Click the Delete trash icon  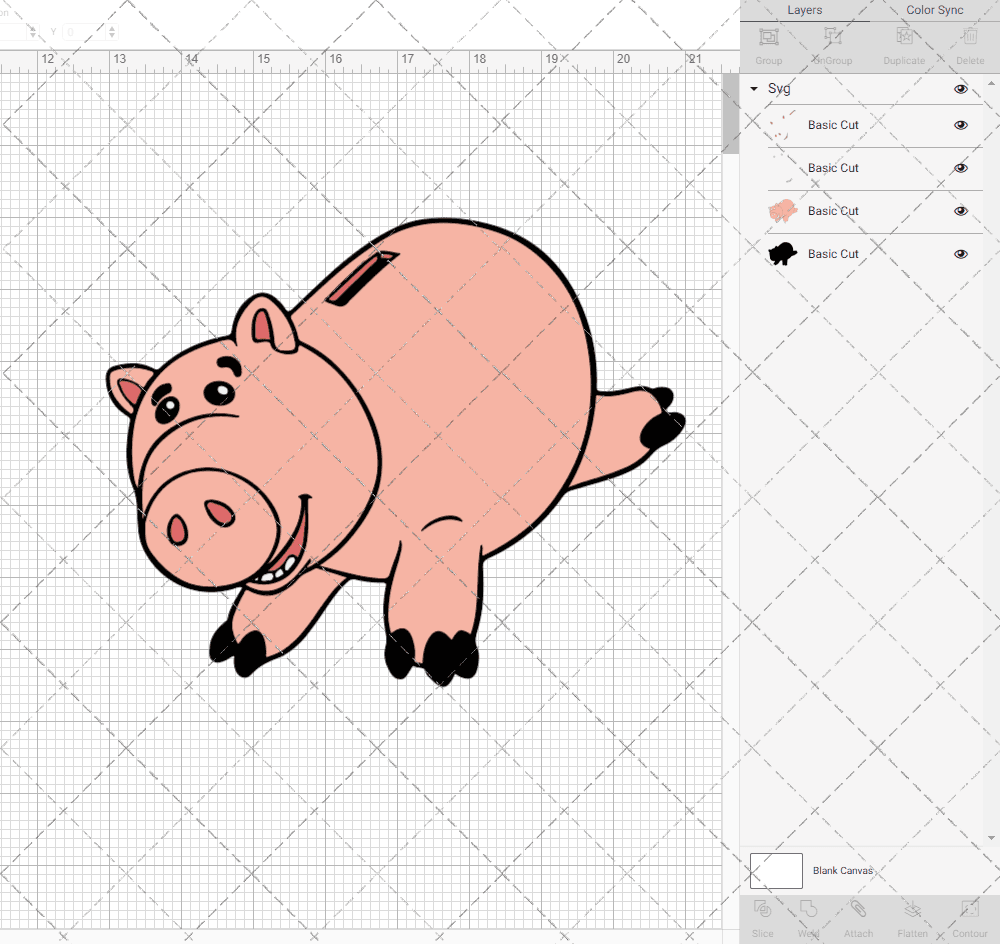click(x=970, y=36)
